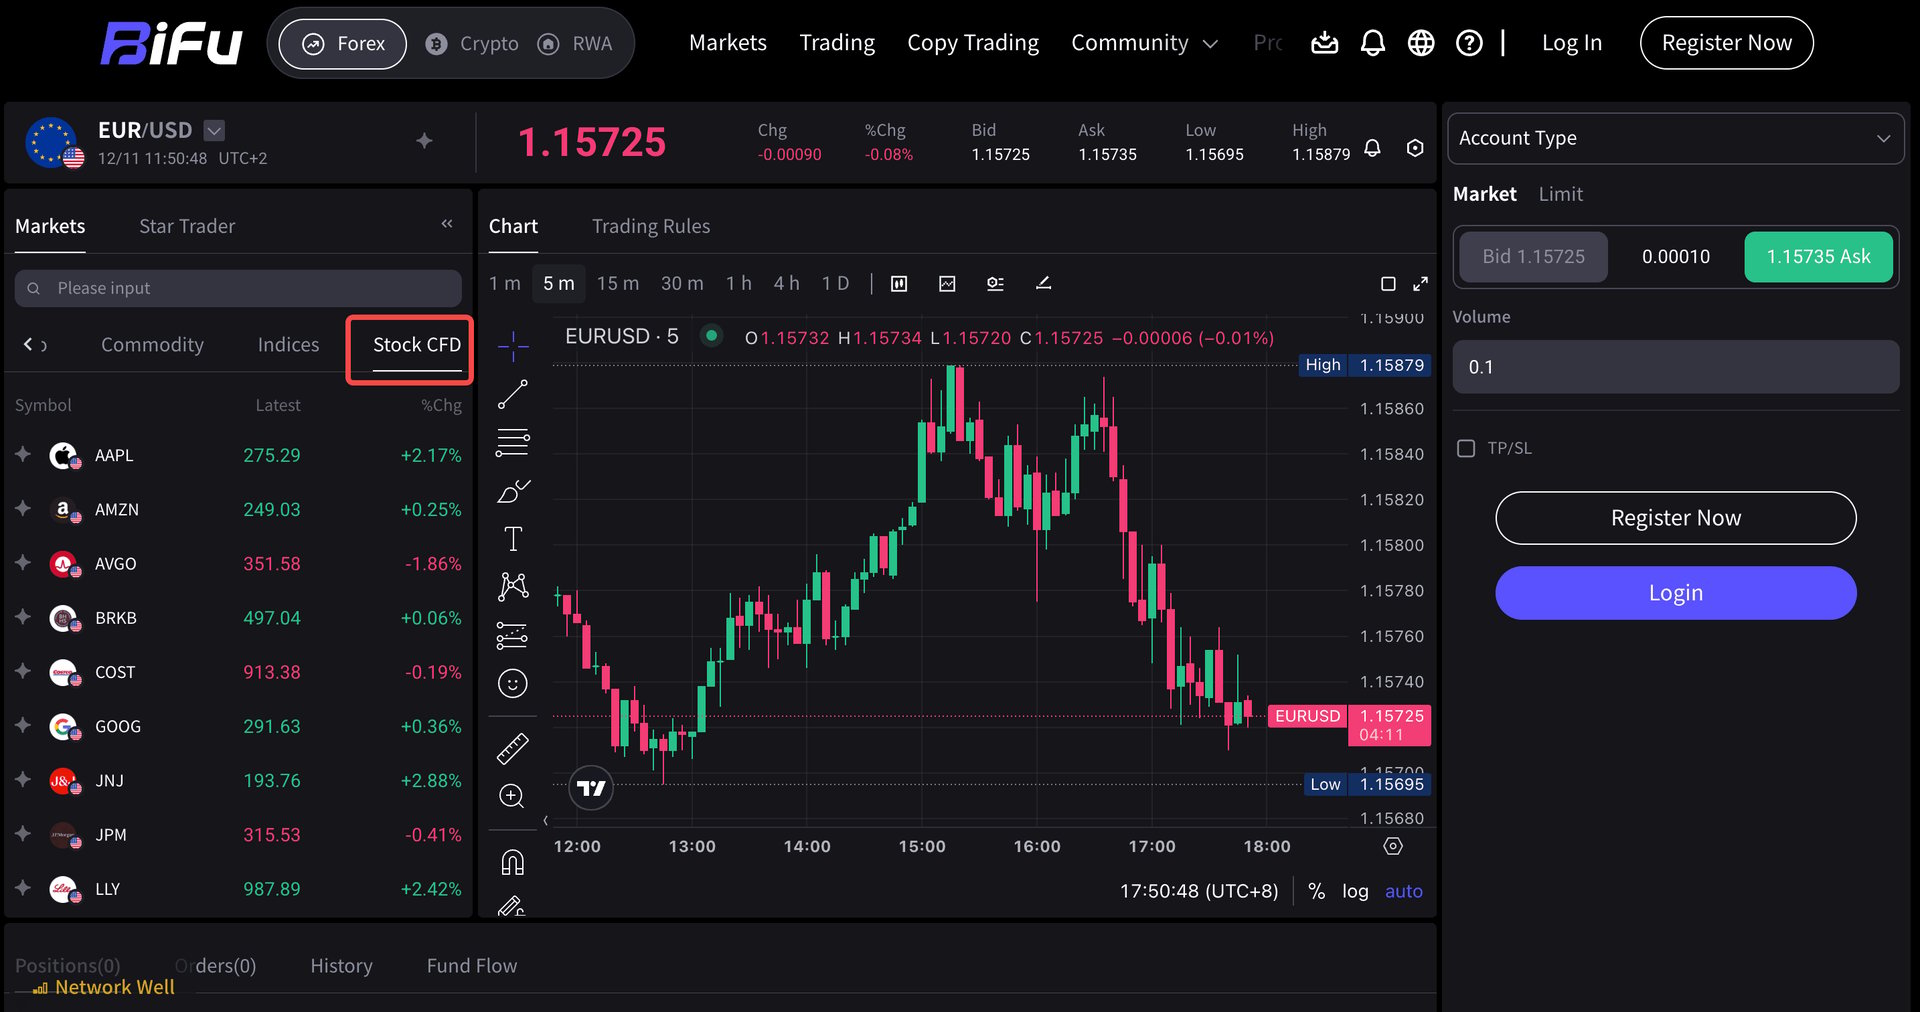The width and height of the screenshot is (1920, 1012).
Task: Open the app download icon in header
Action: coord(1324,43)
